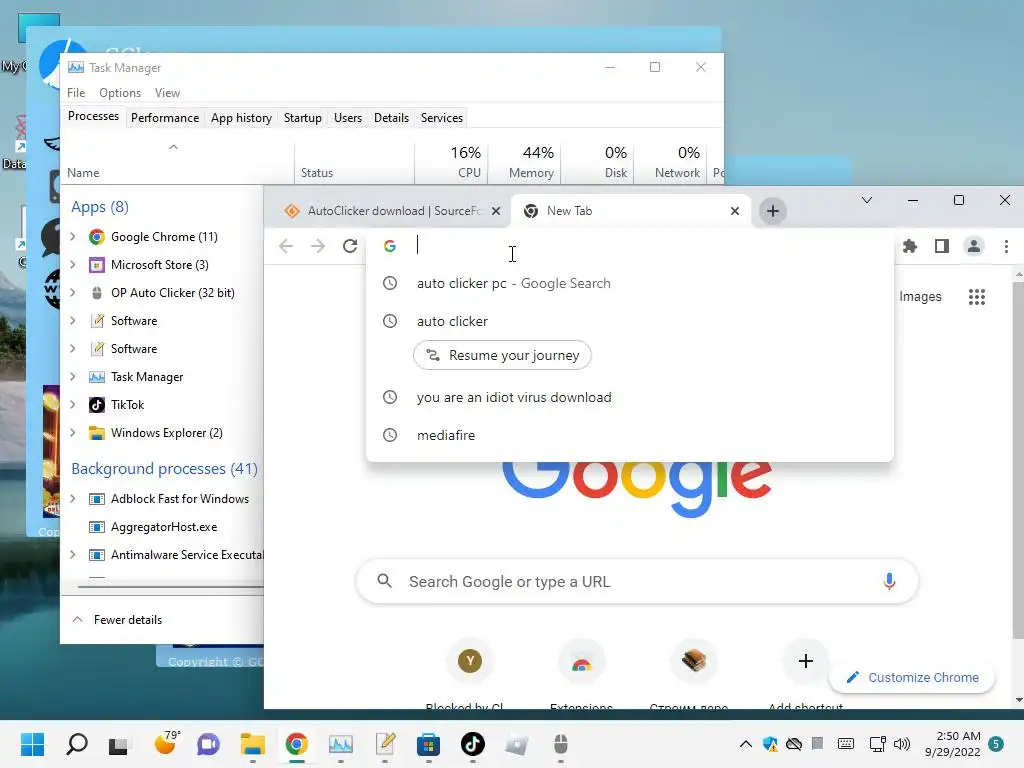Open the Windows Start menu
1024x768 pixels.
pyautogui.click(x=32, y=744)
